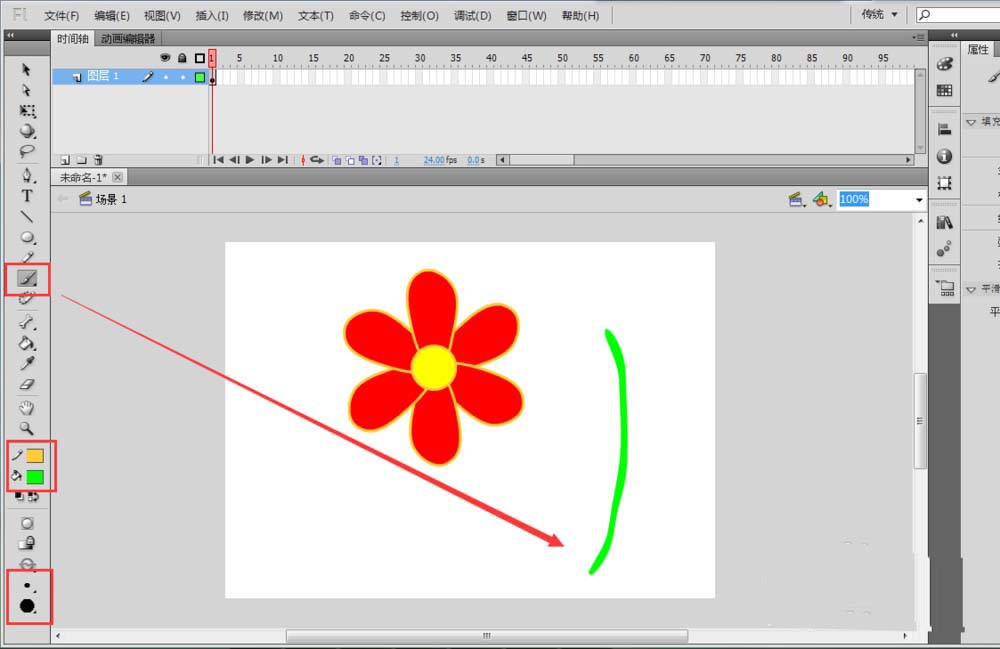Select the Pen tool
1000x649 pixels.
[x=27, y=175]
